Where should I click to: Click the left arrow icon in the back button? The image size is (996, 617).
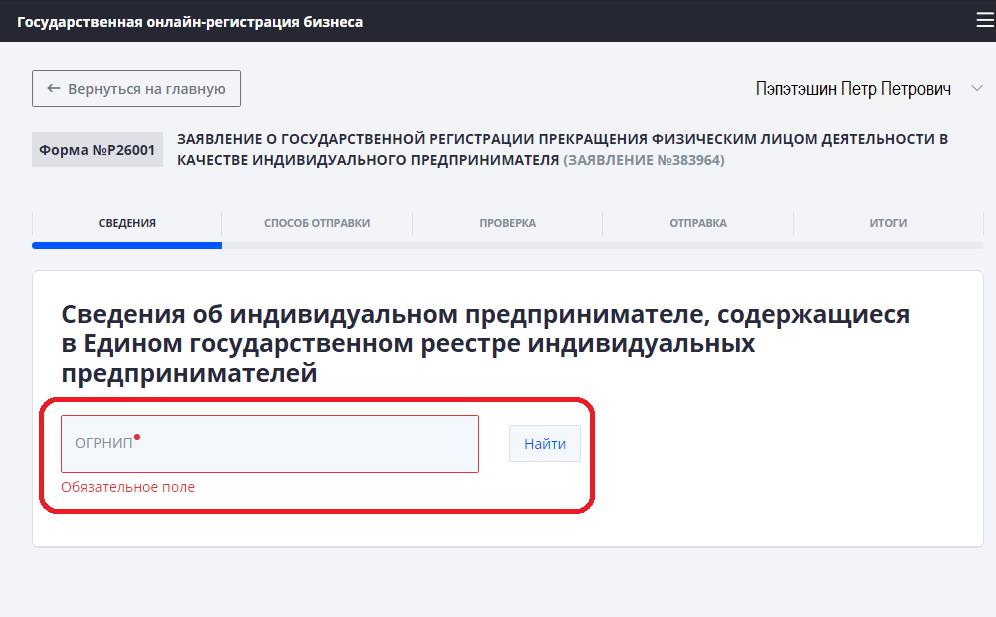click(54, 89)
